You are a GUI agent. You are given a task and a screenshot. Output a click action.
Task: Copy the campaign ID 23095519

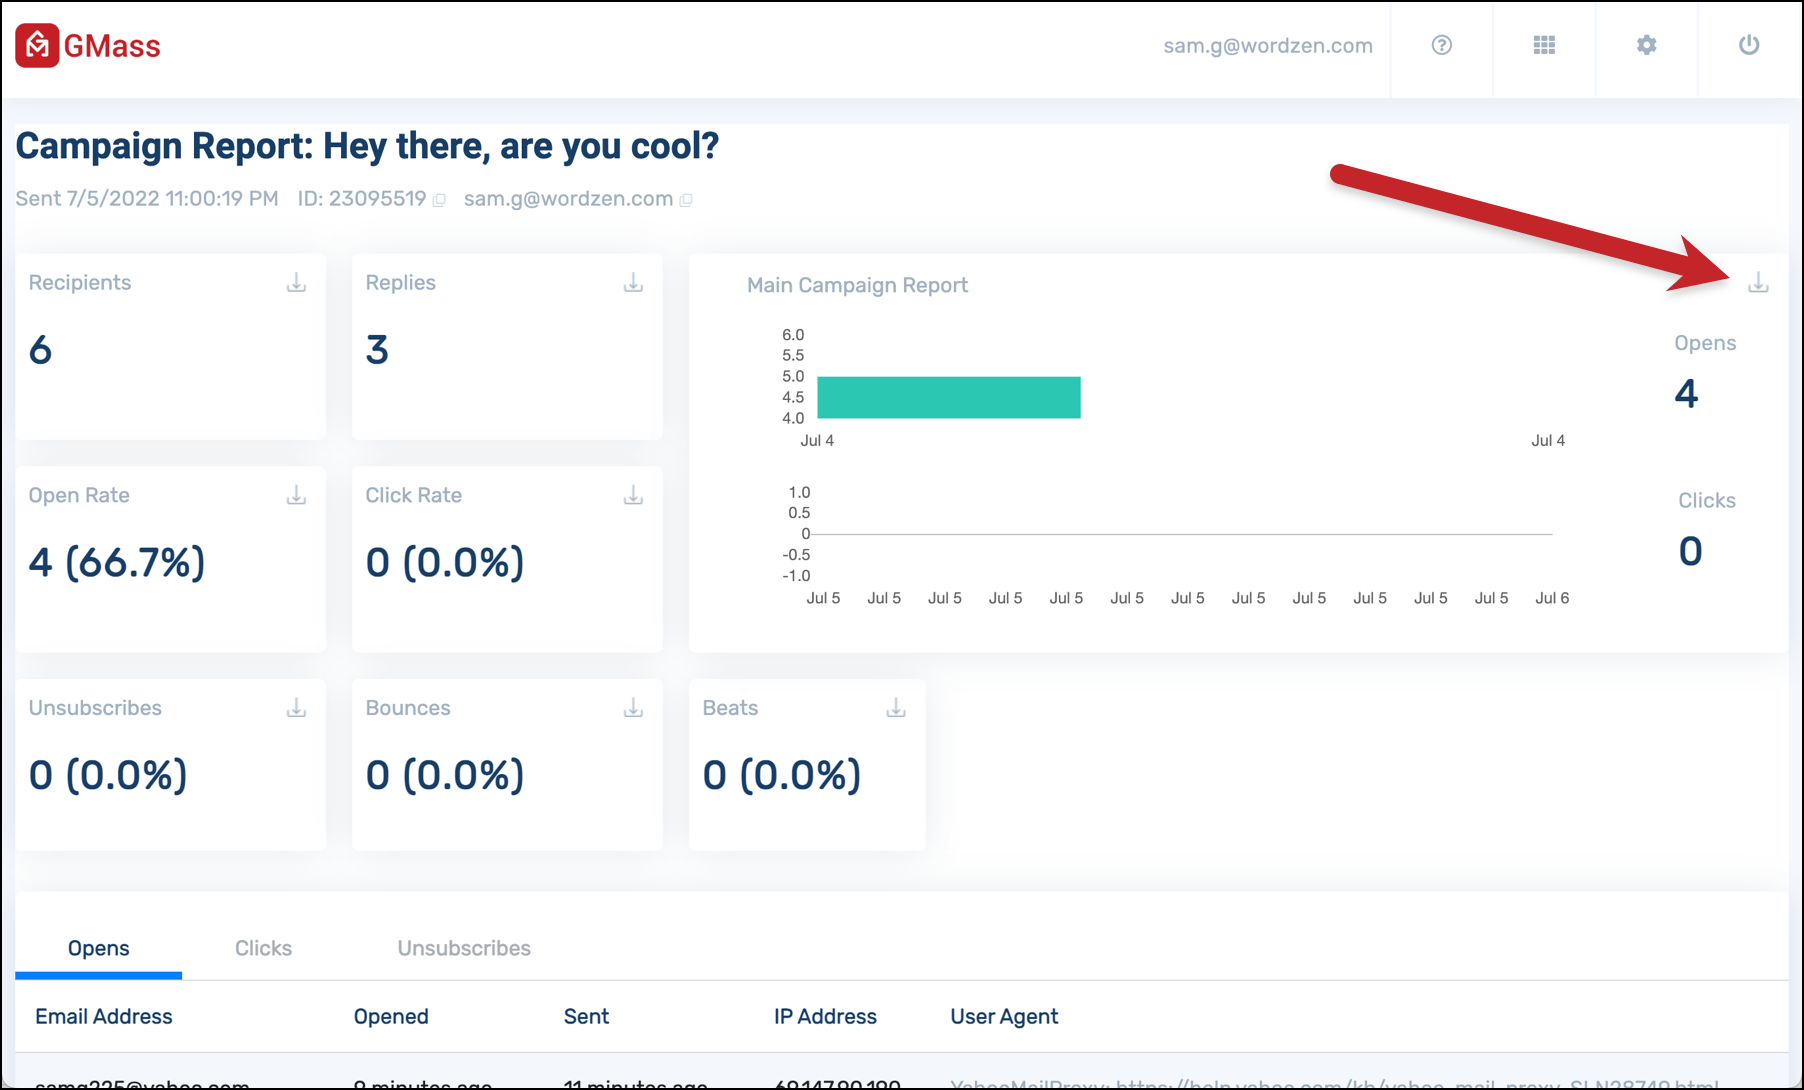point(439,200)
